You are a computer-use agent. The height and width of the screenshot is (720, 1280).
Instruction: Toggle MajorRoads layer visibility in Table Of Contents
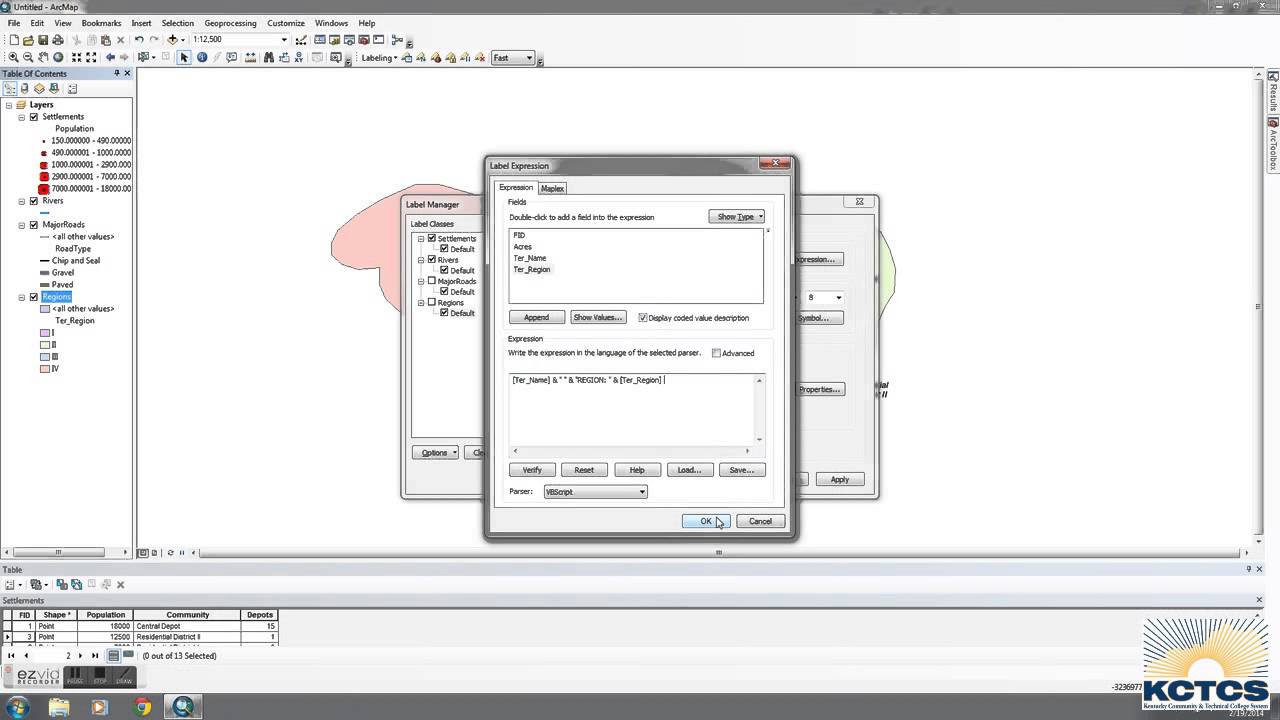34,225
